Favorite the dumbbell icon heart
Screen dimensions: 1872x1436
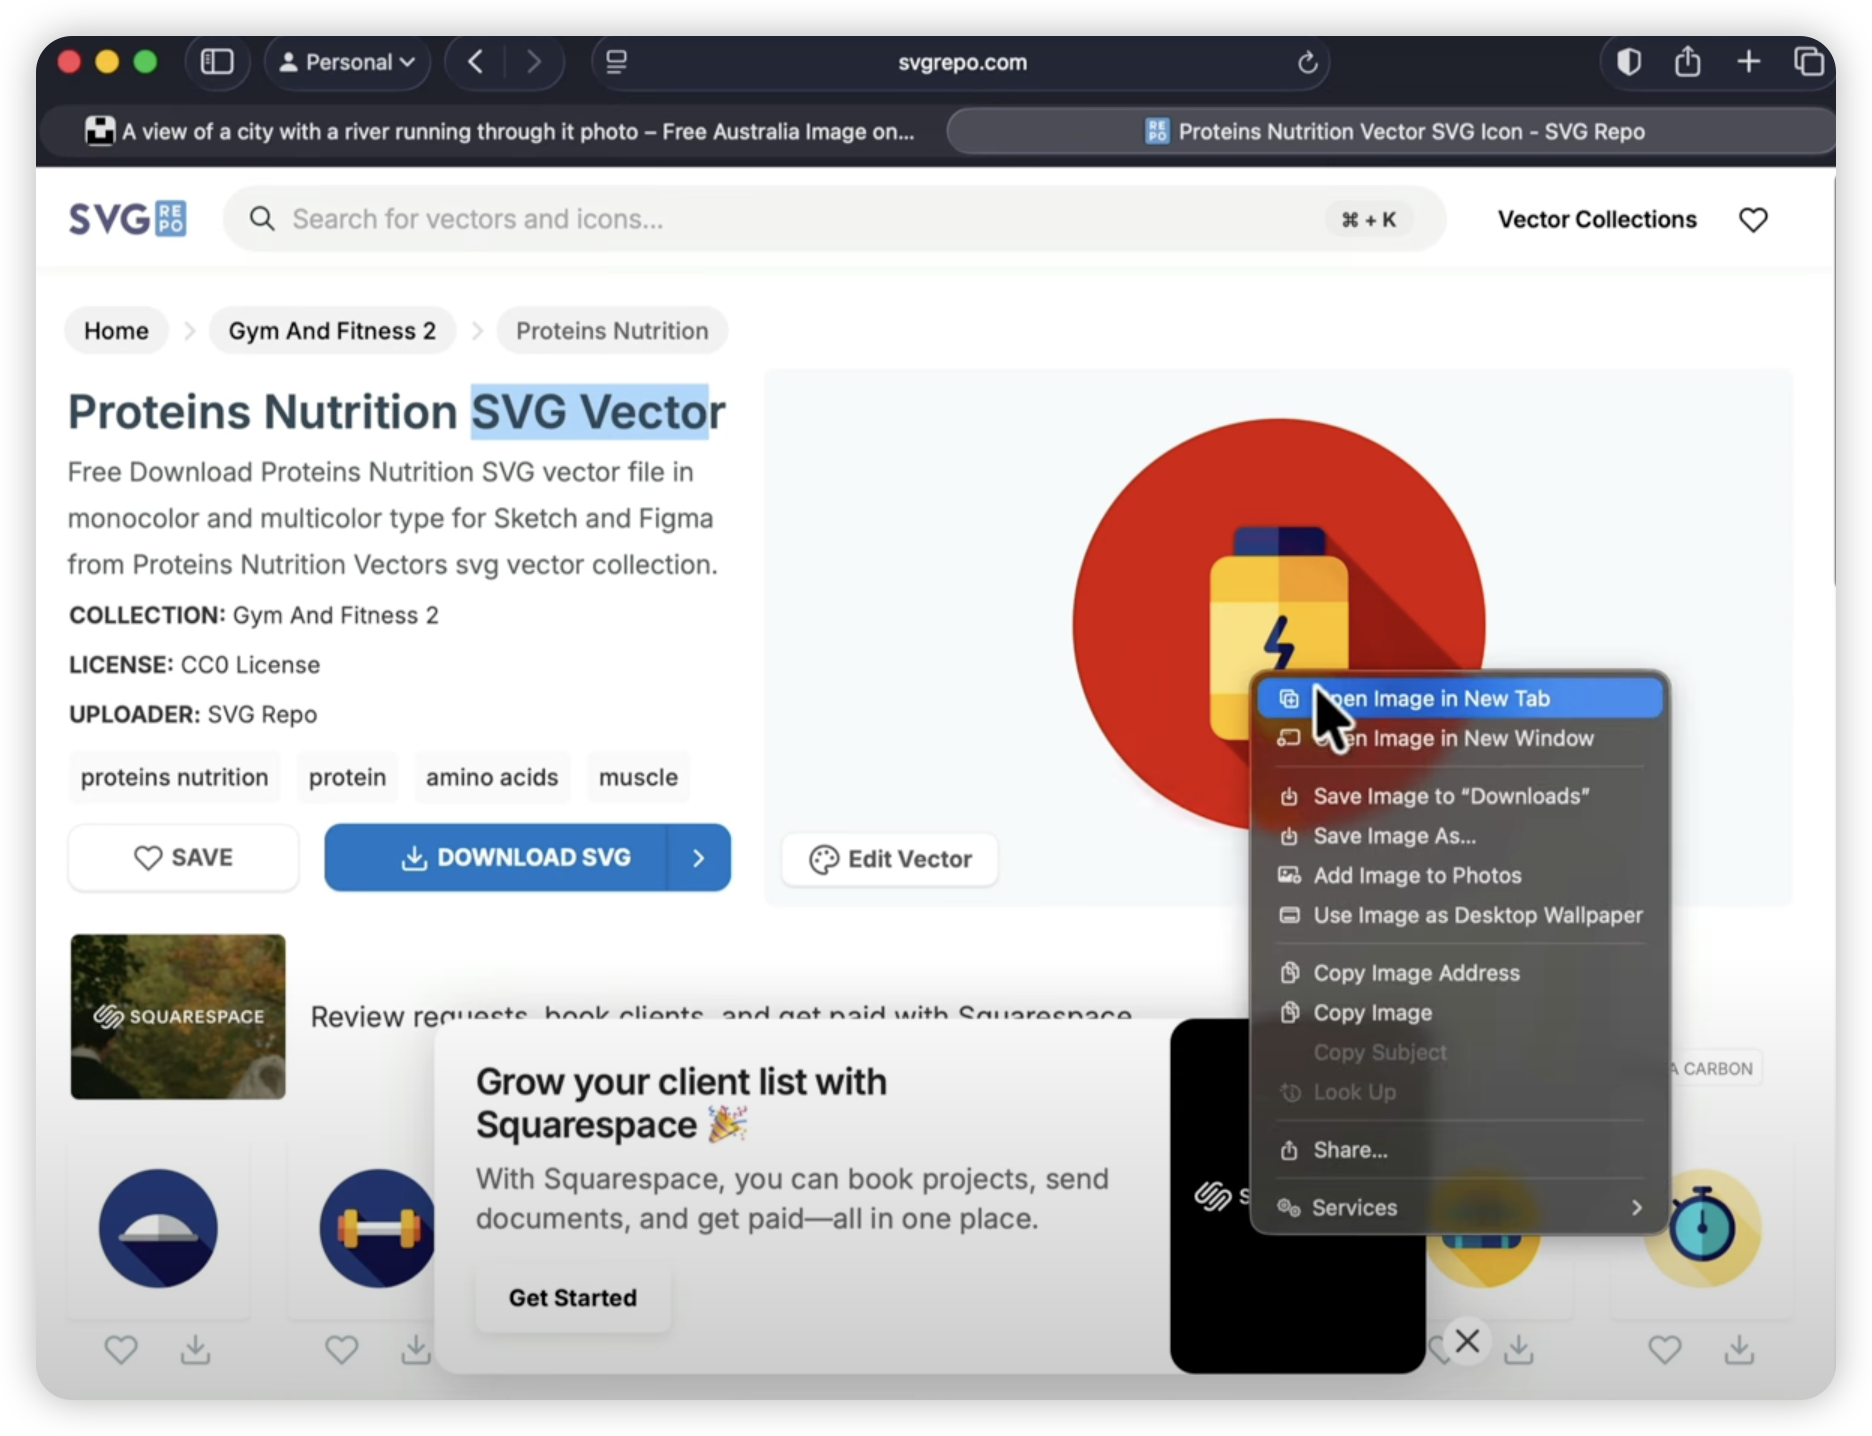pyautogui.click(x=341, y=1350)
